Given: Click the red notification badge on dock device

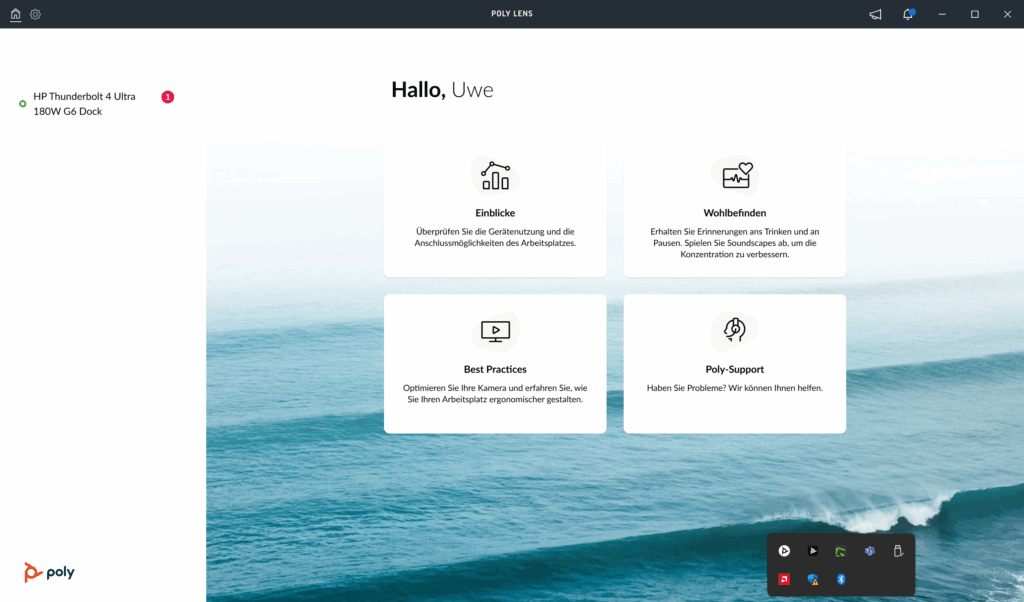Looking at the screenshot, I should tap(168, 97).
